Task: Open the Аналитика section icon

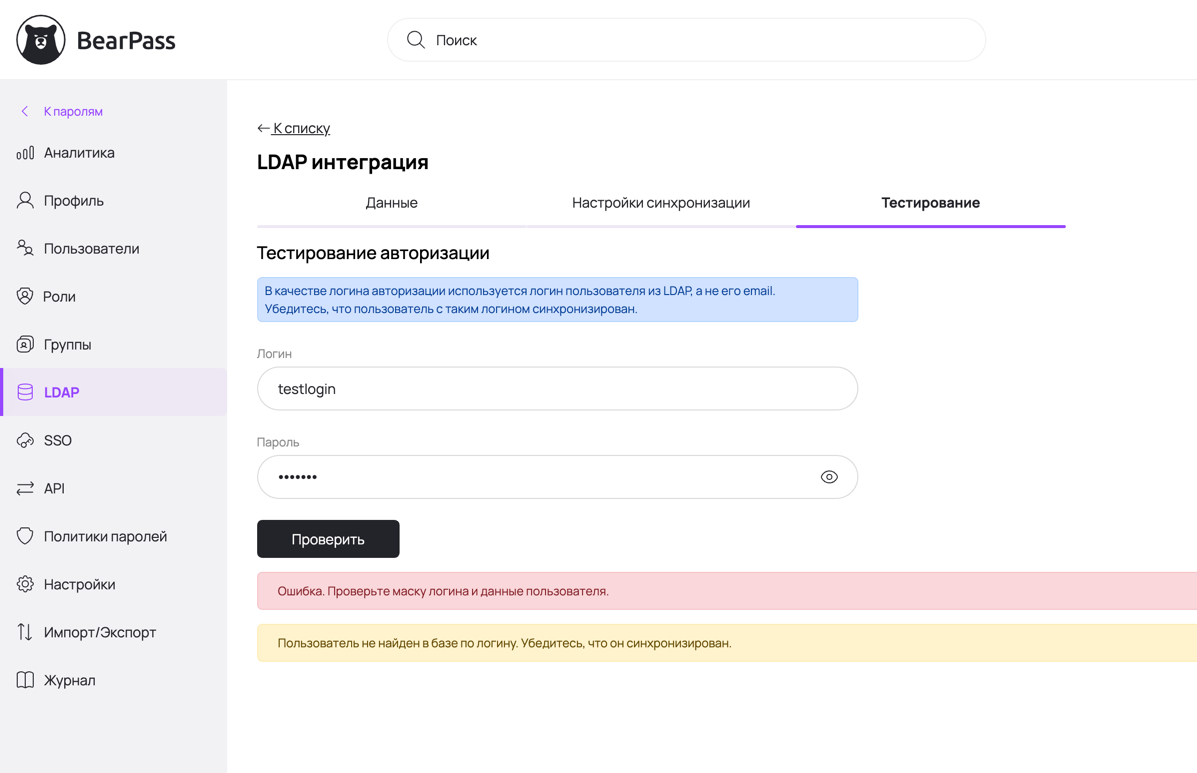Action: (x=24, y=152)
